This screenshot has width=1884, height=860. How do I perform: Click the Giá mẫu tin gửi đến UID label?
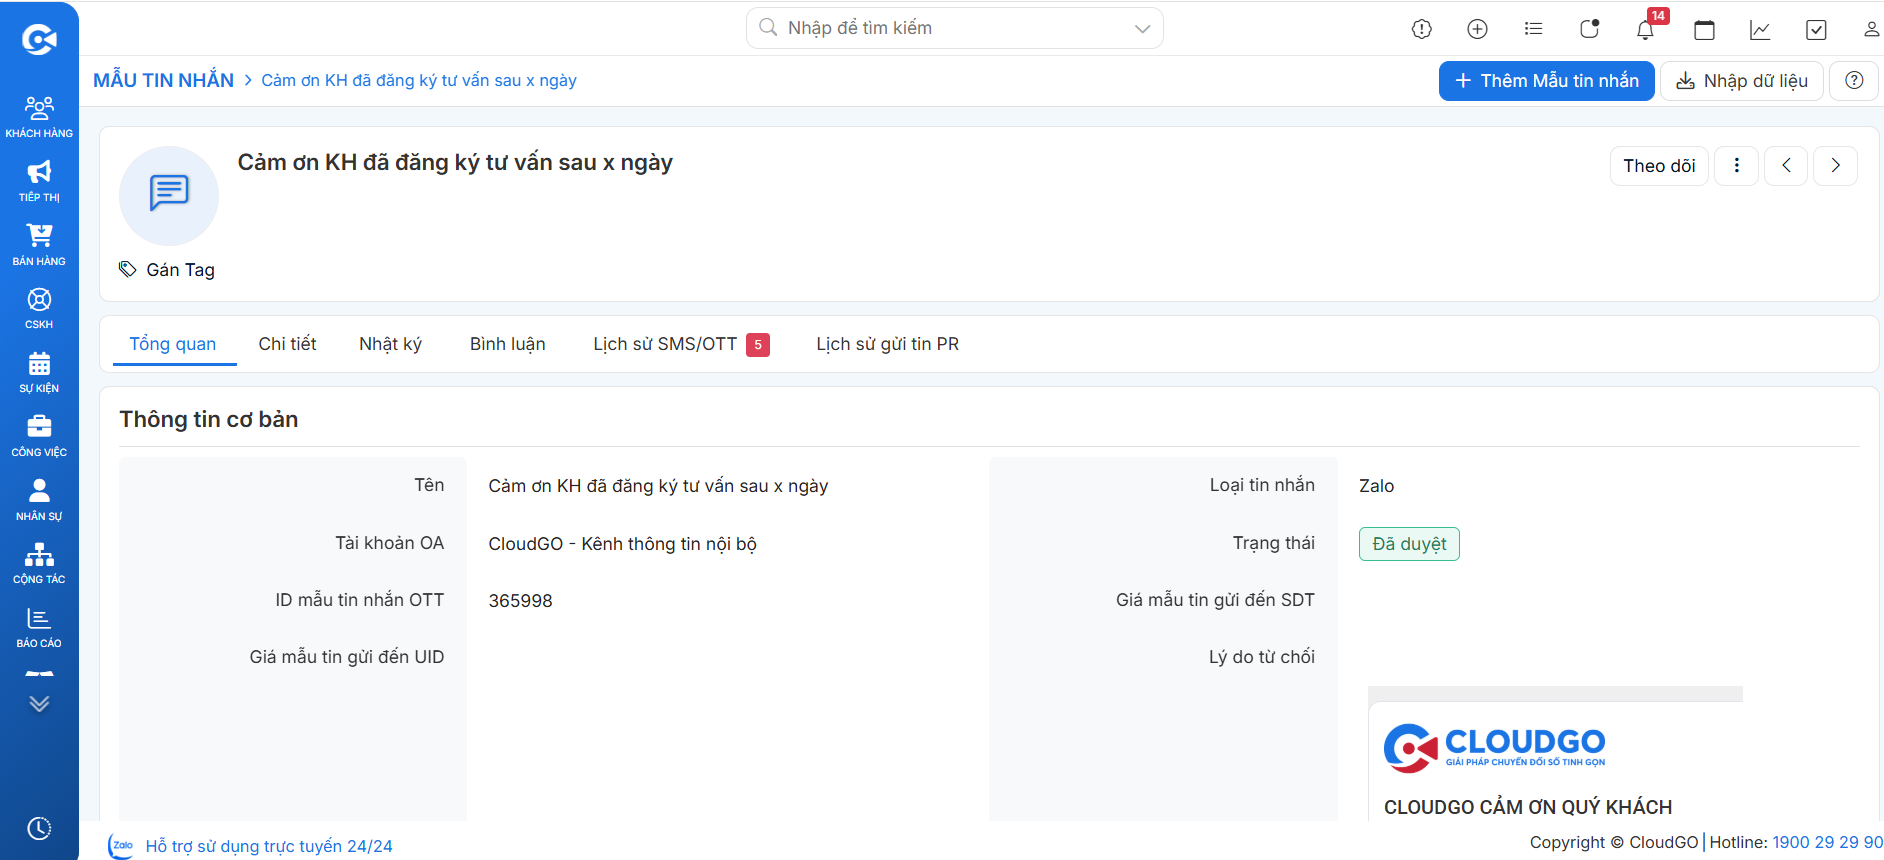click(347, 657)
